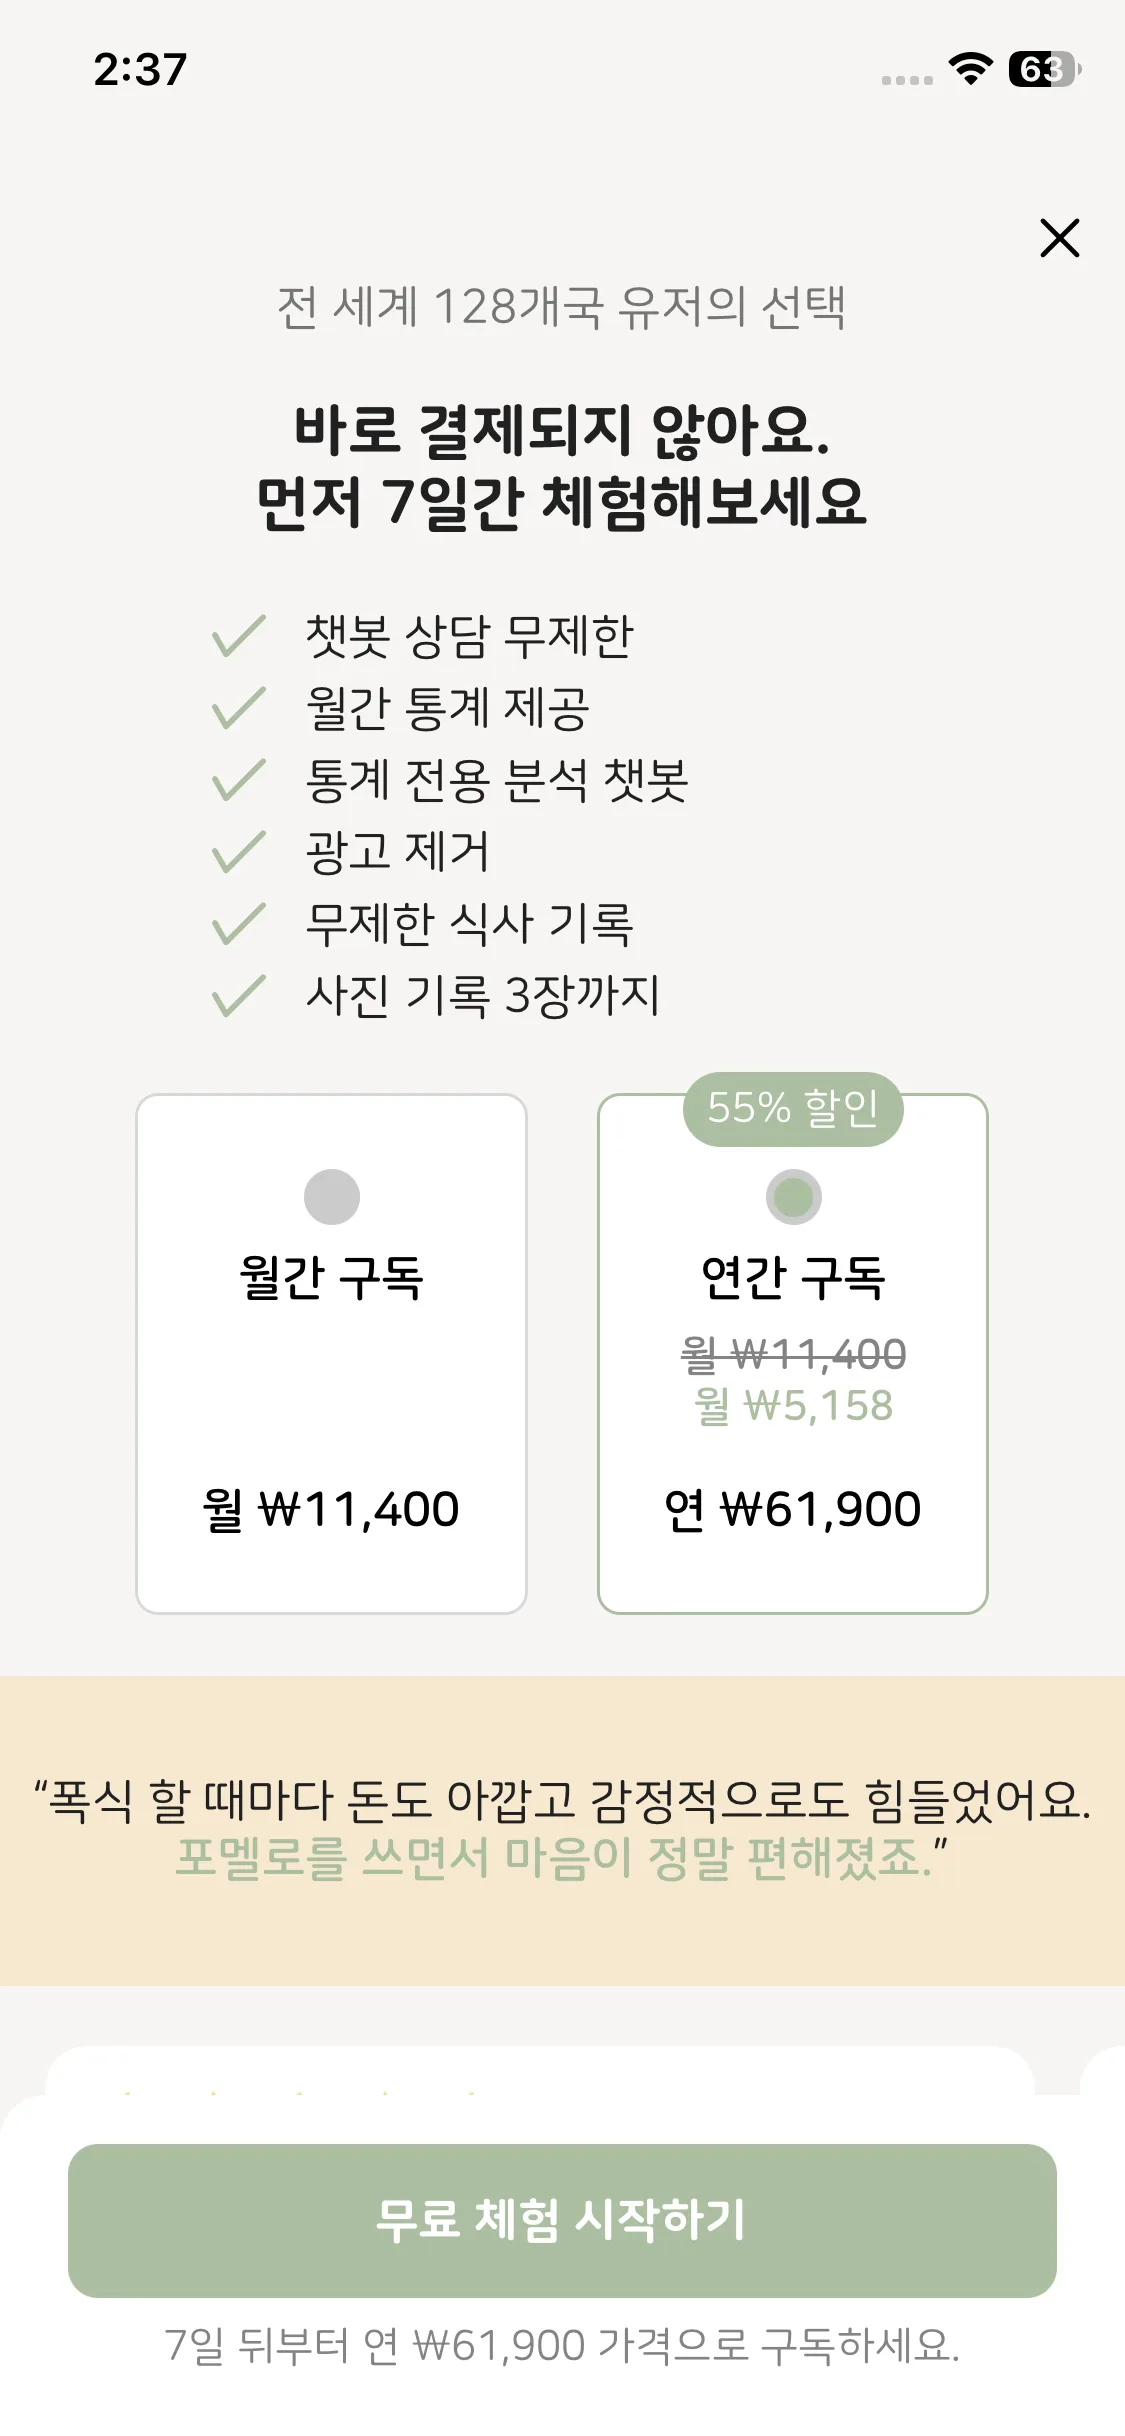Tap the 무료 체험 시작하기 button
1125x2436 pixels.
pos(562,2220)
